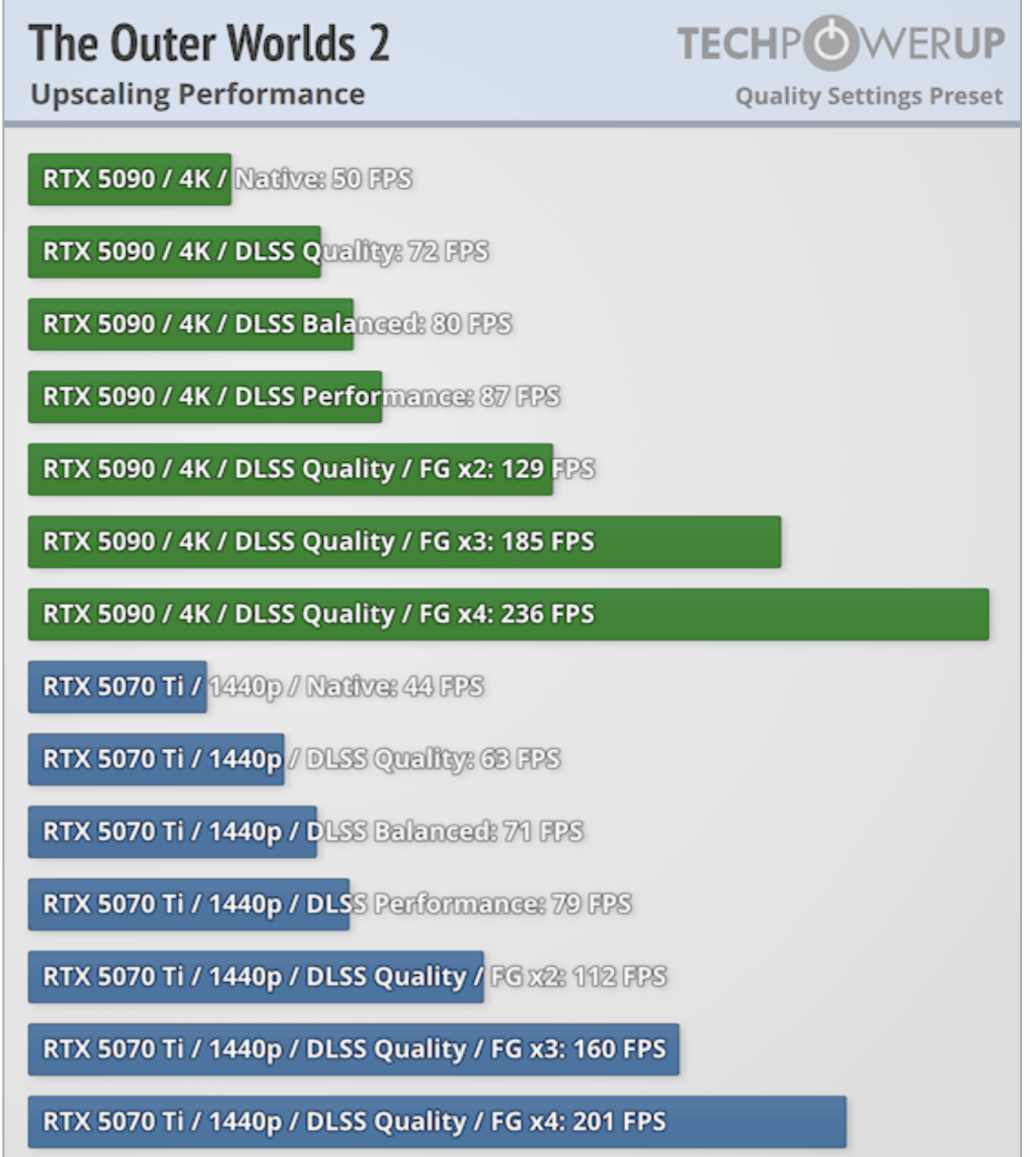Click the 'The Outer Worlds 2' chart title
Viewport: 1030px width, 1157px height.
coord(209,44)
